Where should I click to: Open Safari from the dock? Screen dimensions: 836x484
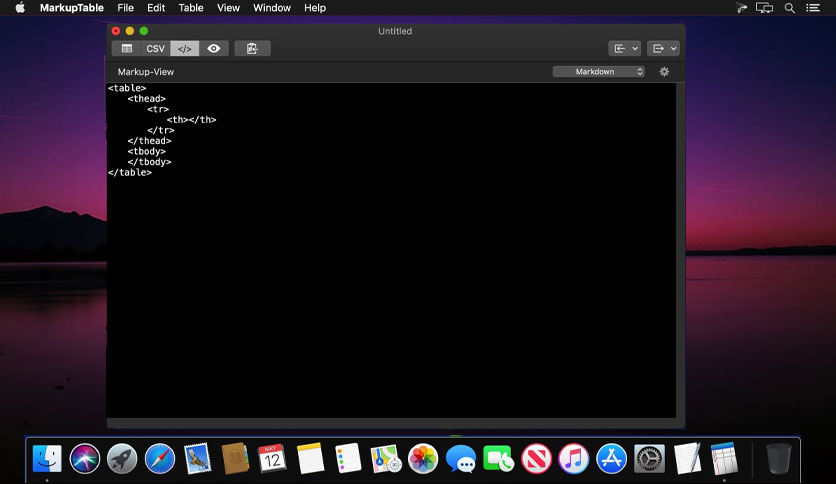(x=159, y=458)
